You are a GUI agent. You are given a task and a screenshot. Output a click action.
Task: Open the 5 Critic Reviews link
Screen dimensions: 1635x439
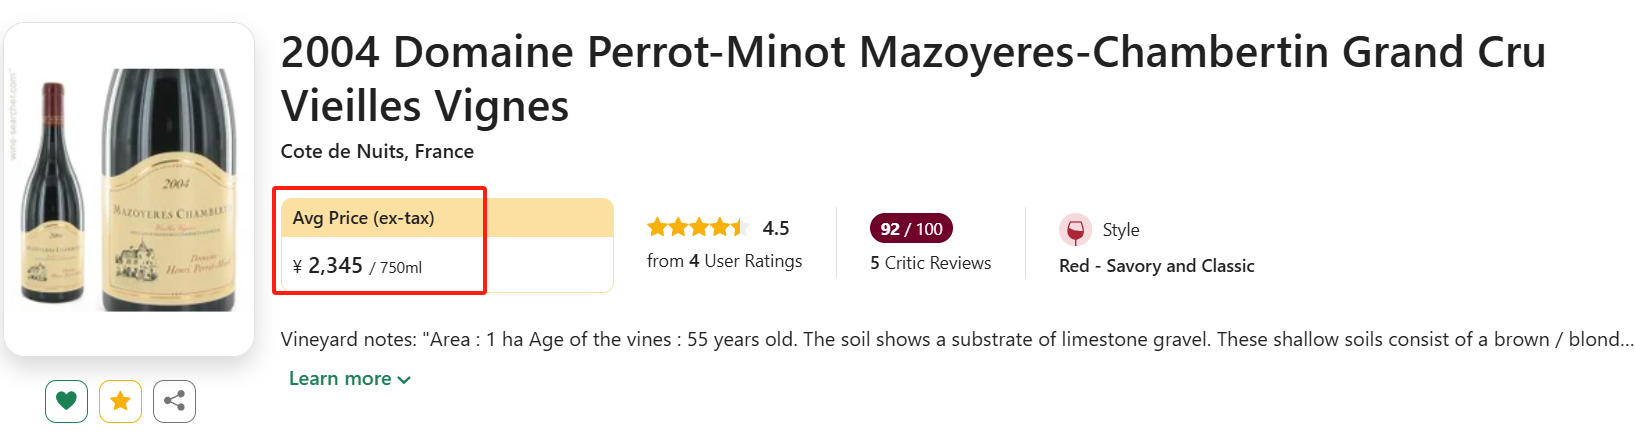coord(930,263)
